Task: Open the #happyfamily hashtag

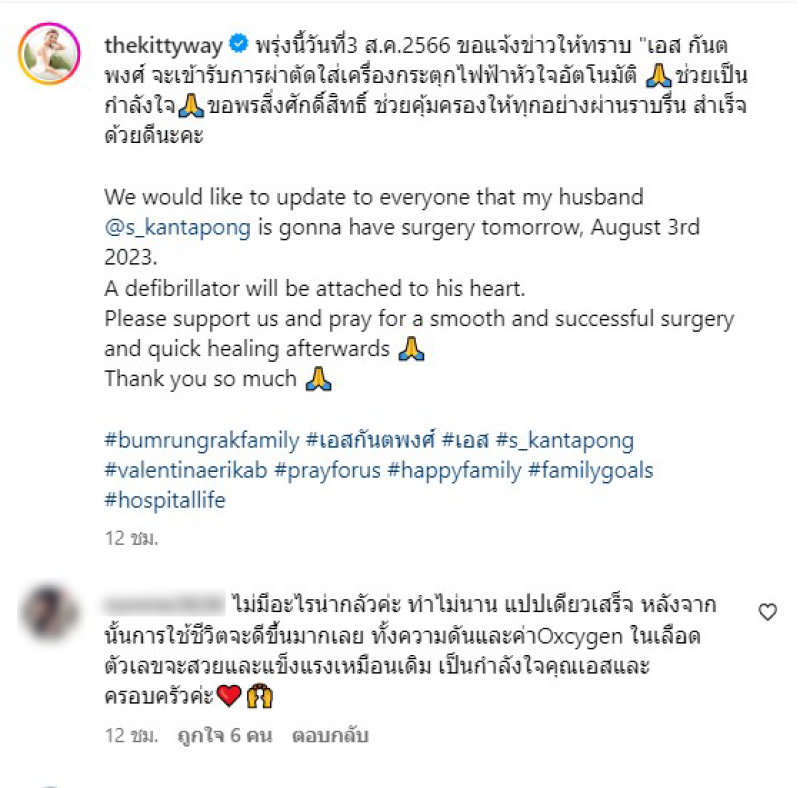Action: point(454,471)
